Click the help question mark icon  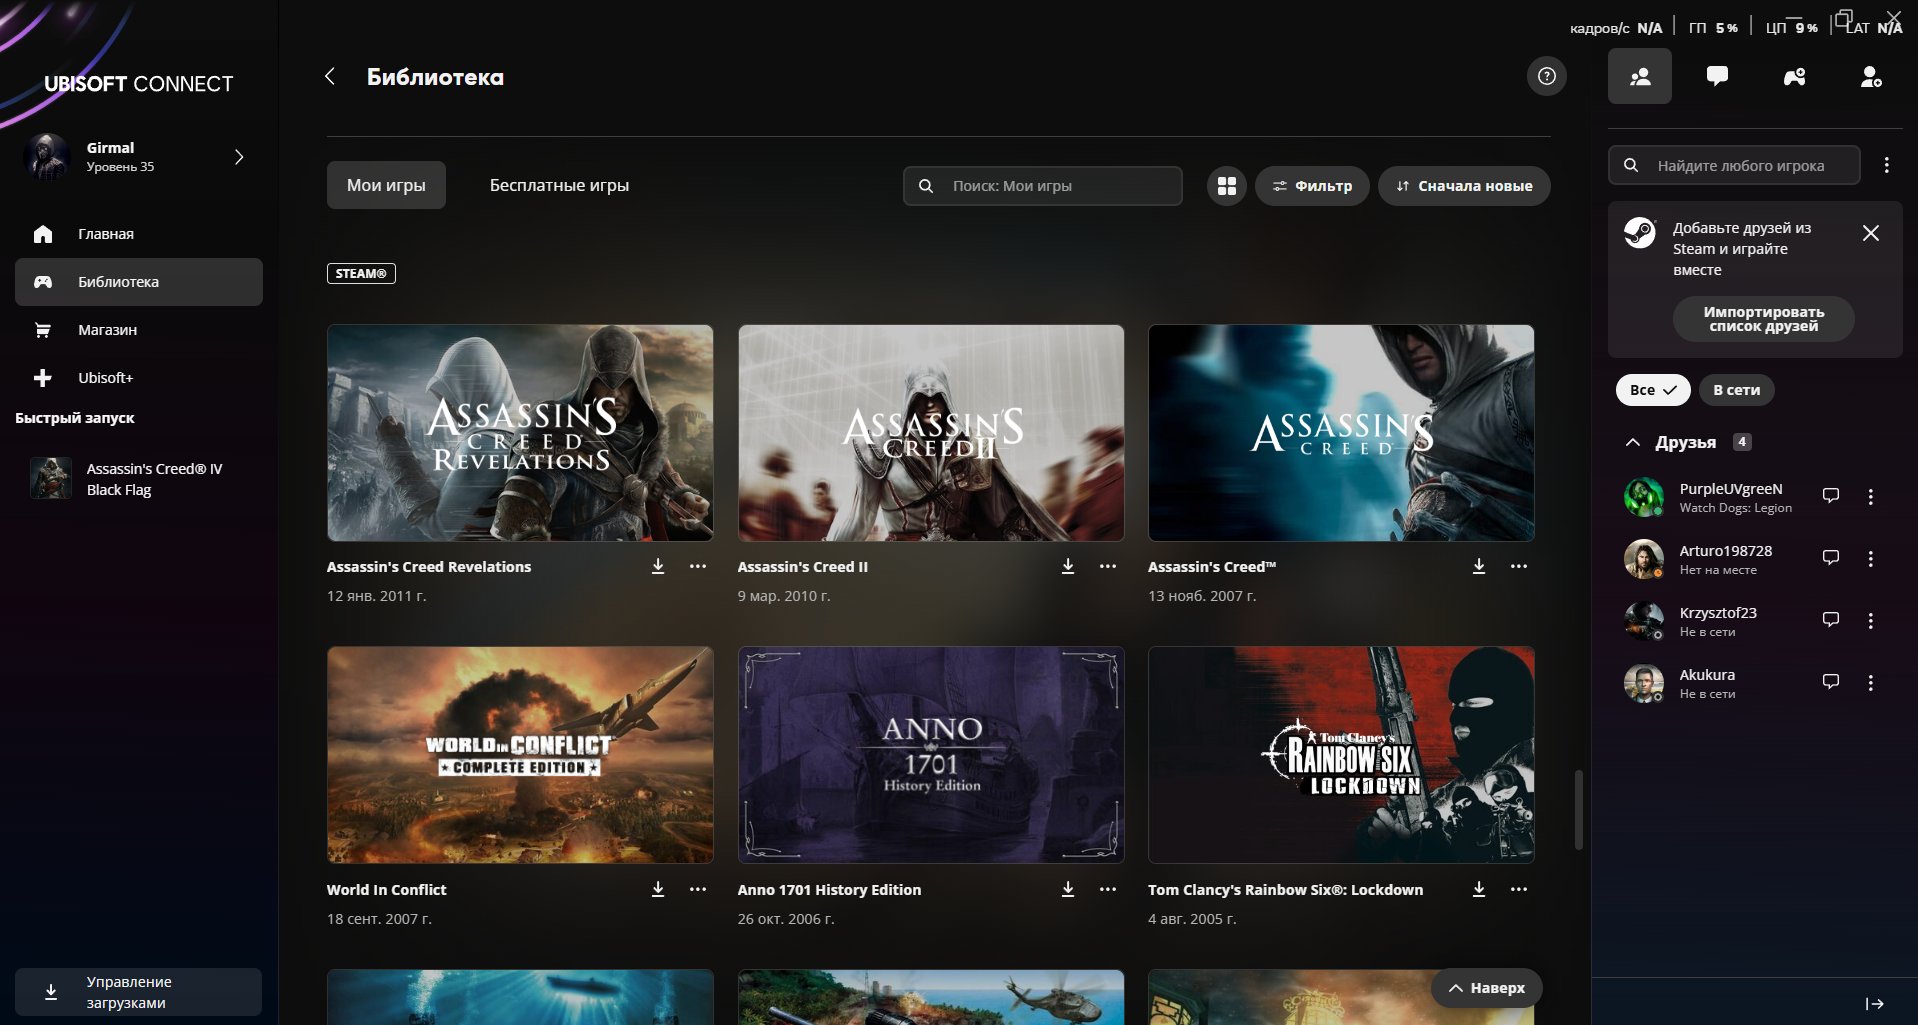(1546, 76)
